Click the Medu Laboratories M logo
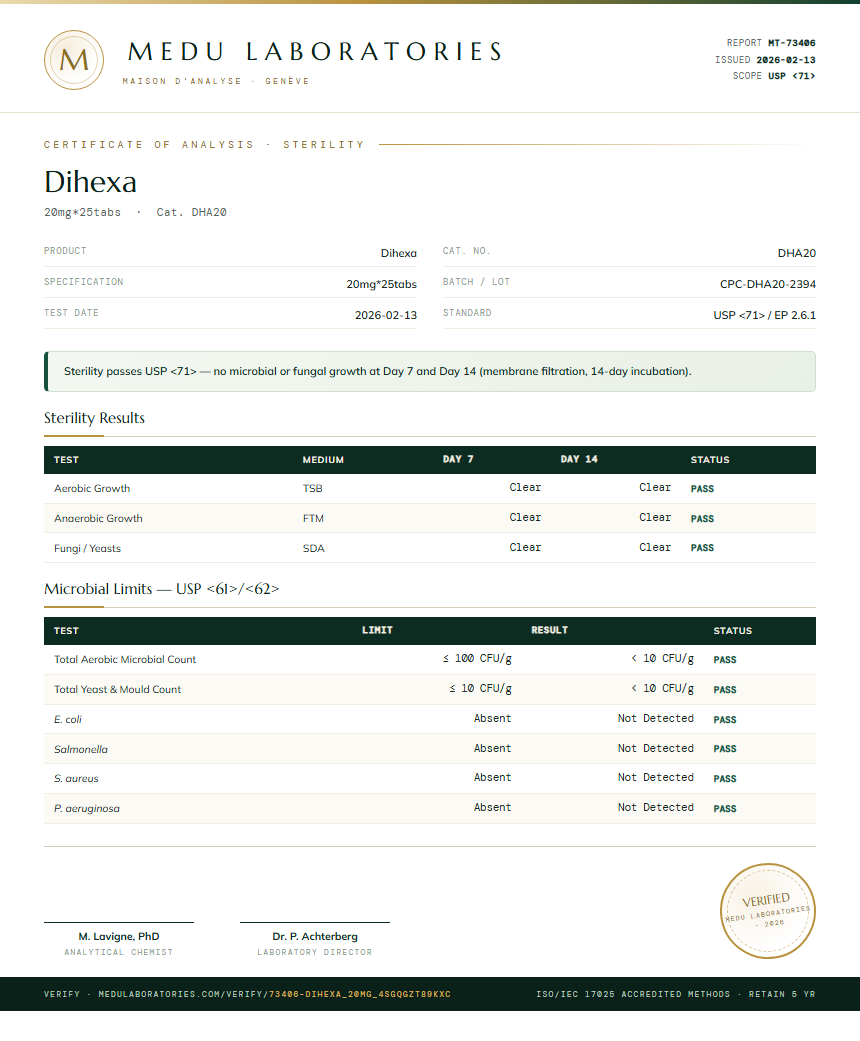This screenshot has width=860, height=1041. point(74,60)
